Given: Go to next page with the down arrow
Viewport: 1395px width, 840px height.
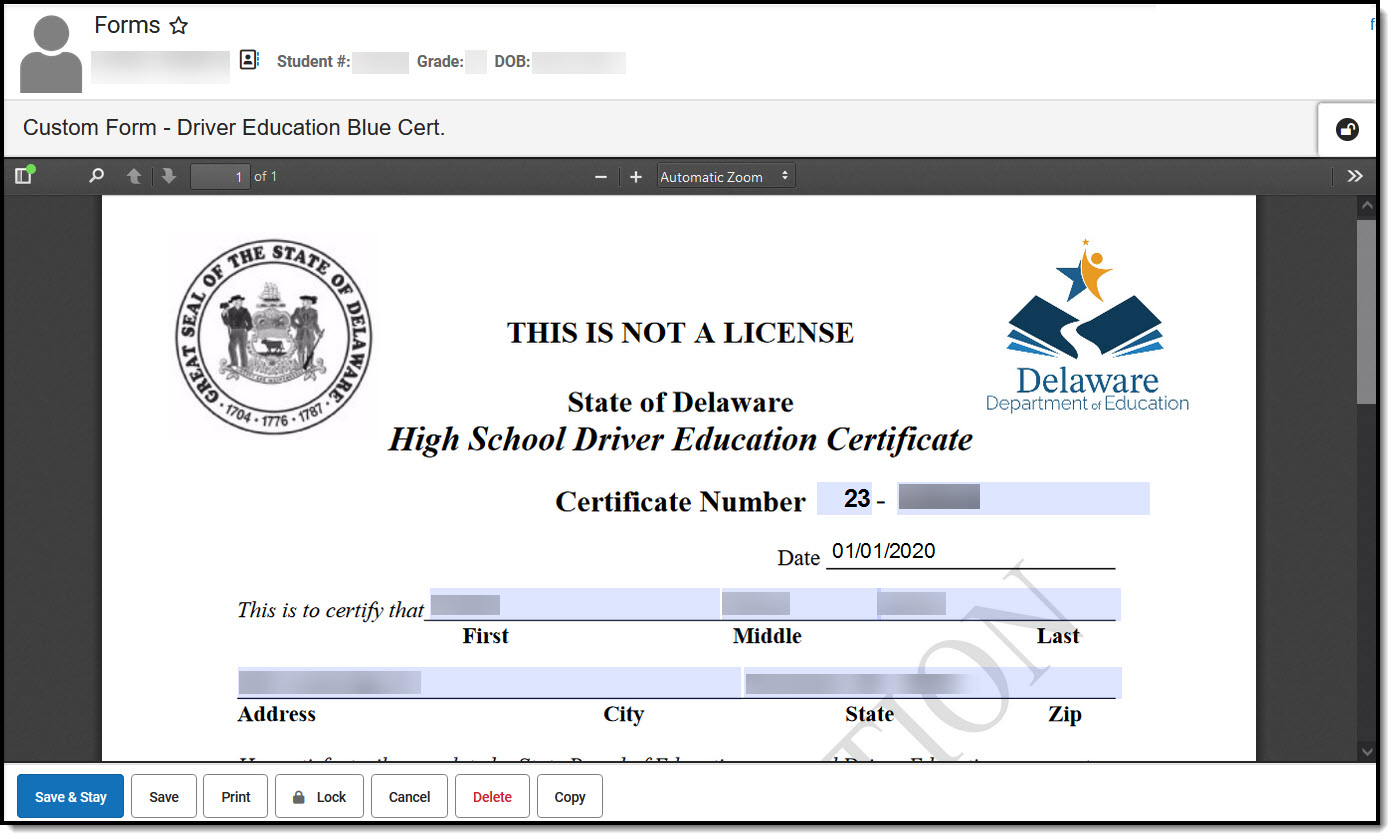Looking at the screenshot, I should [168, 176].
